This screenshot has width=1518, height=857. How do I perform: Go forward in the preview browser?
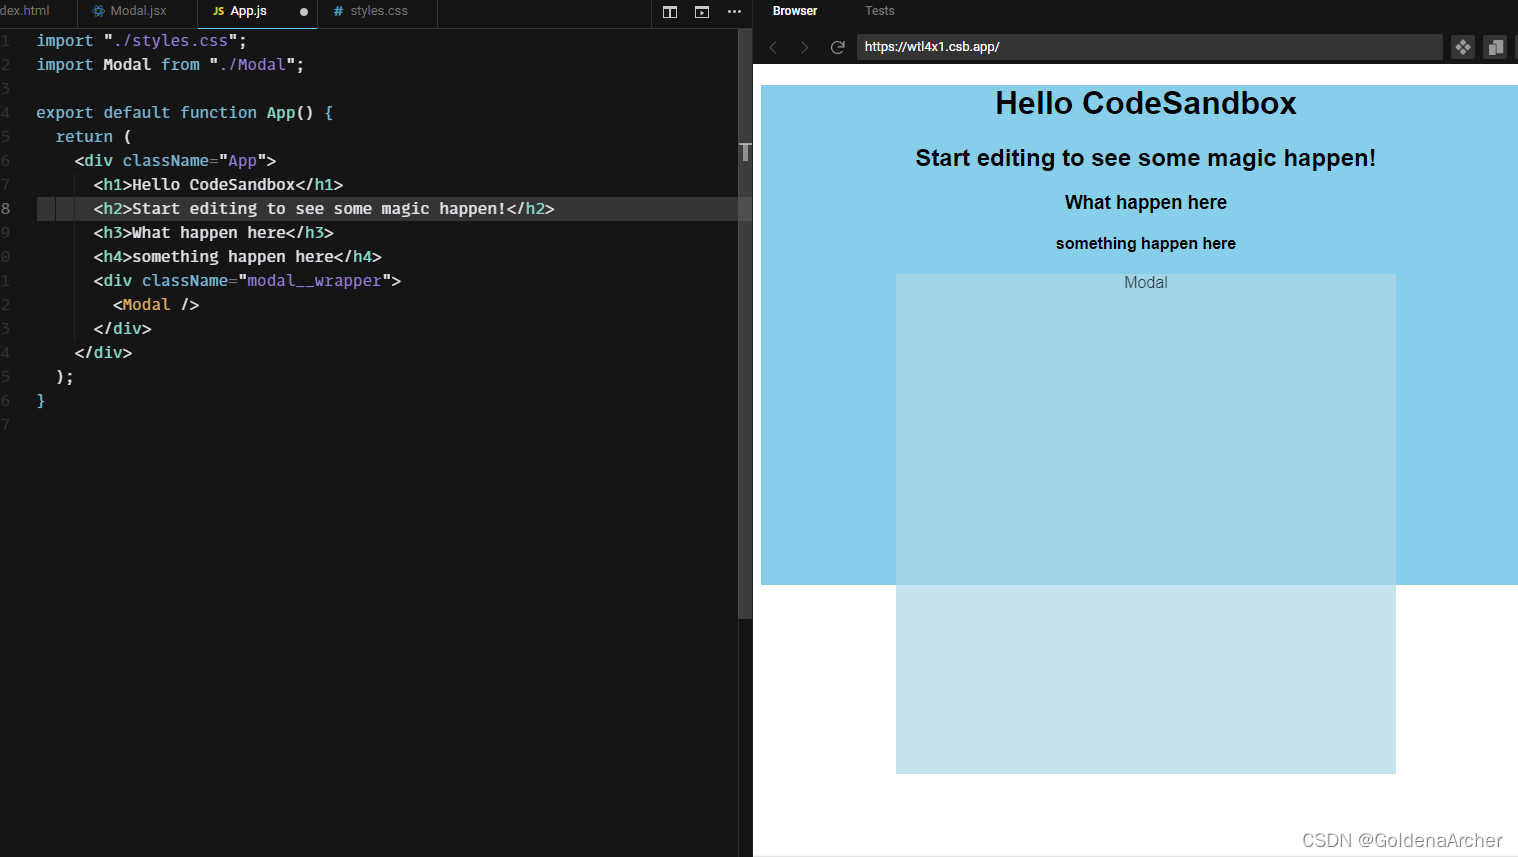pos(804,47)
